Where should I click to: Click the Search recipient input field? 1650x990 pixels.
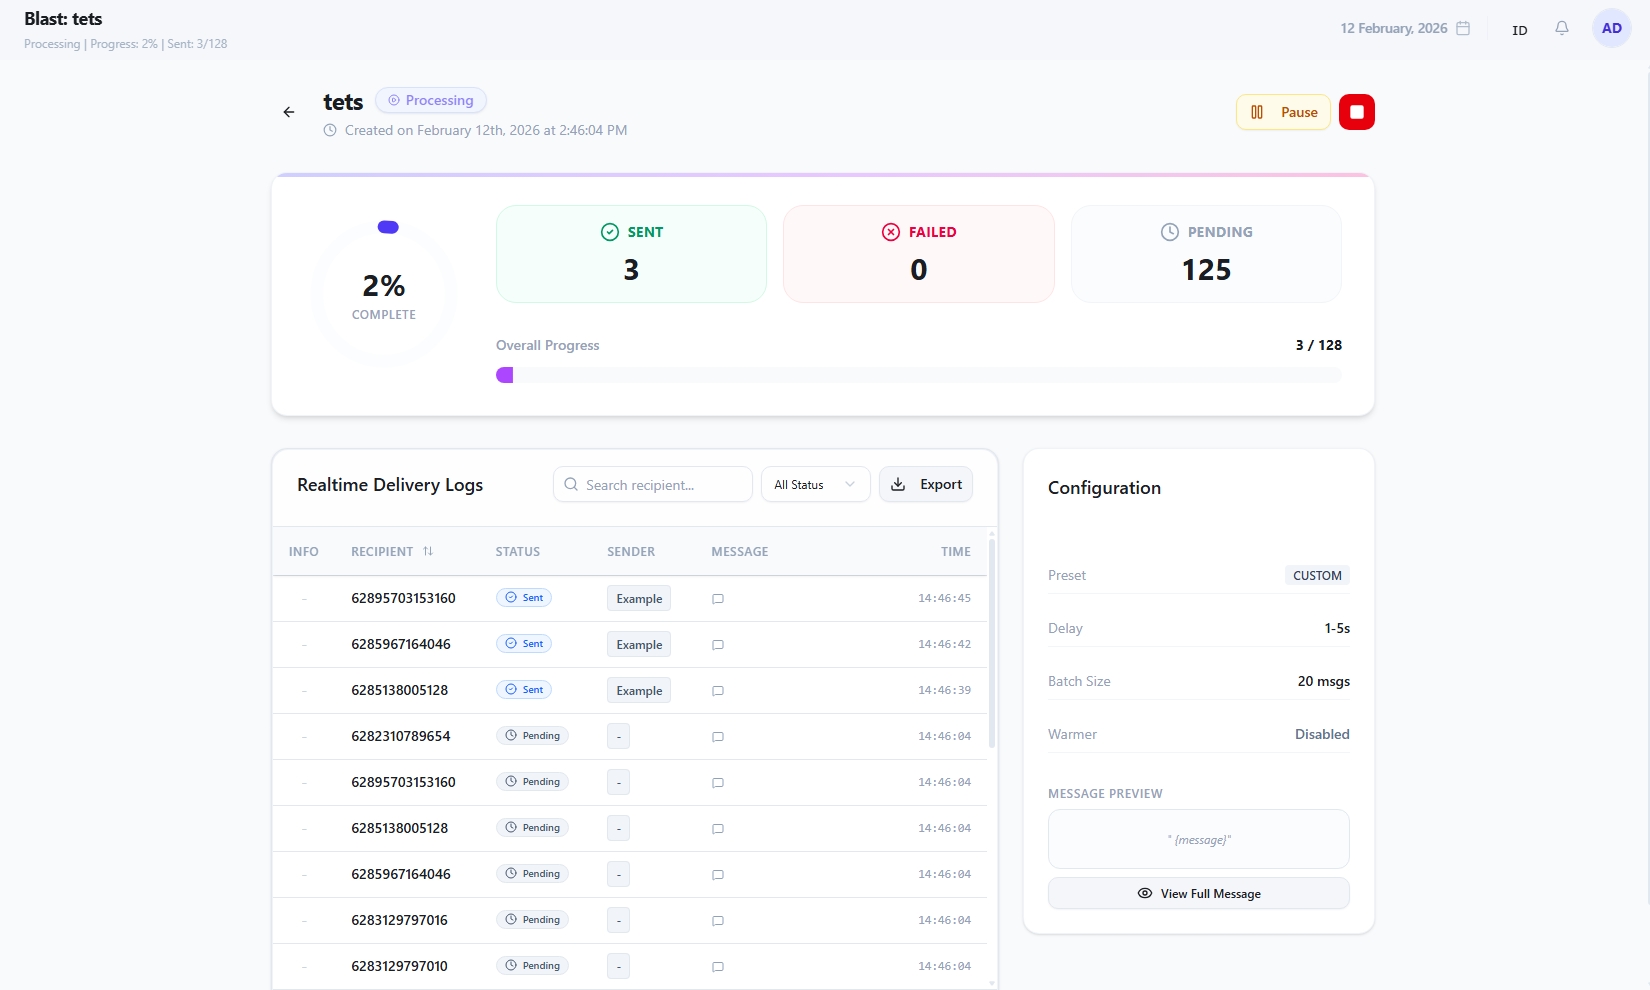tap(653, 485)
